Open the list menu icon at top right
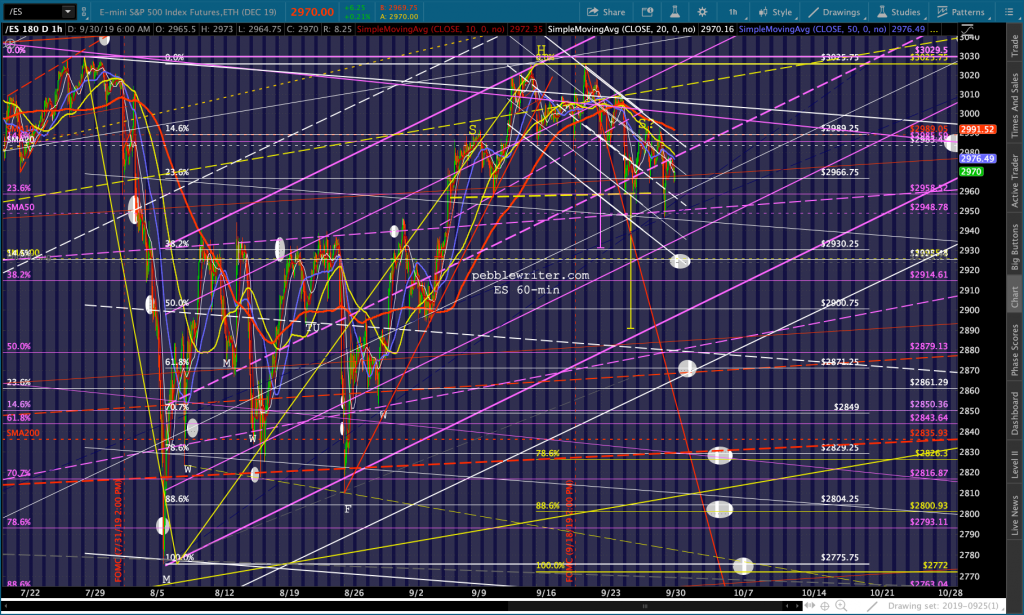The image size is (1024, 615). (1008, 12)
